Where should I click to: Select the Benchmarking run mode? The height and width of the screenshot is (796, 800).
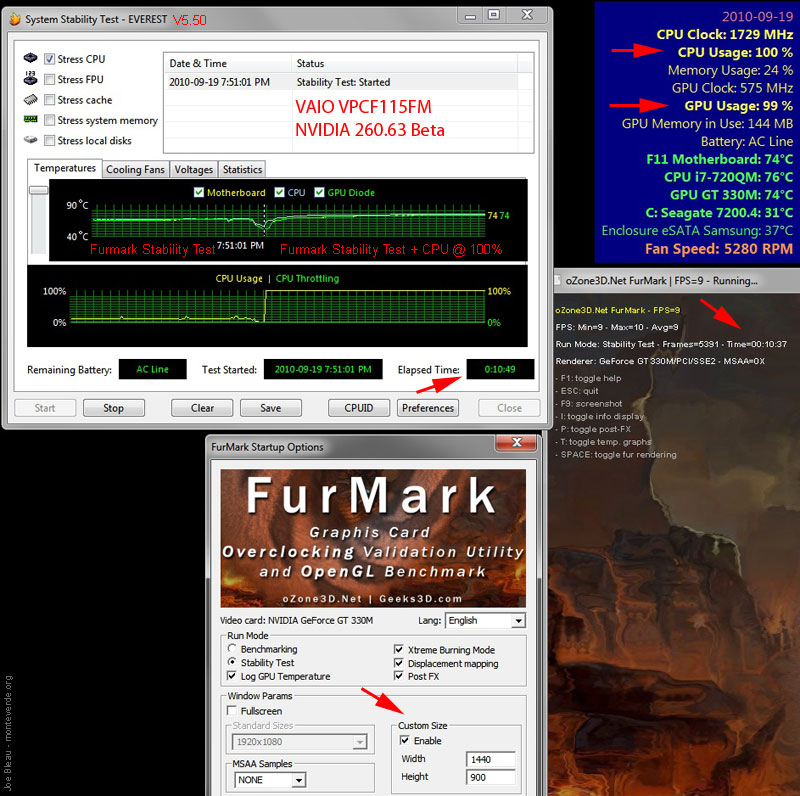pyautogui.click(x=232, y=649)
